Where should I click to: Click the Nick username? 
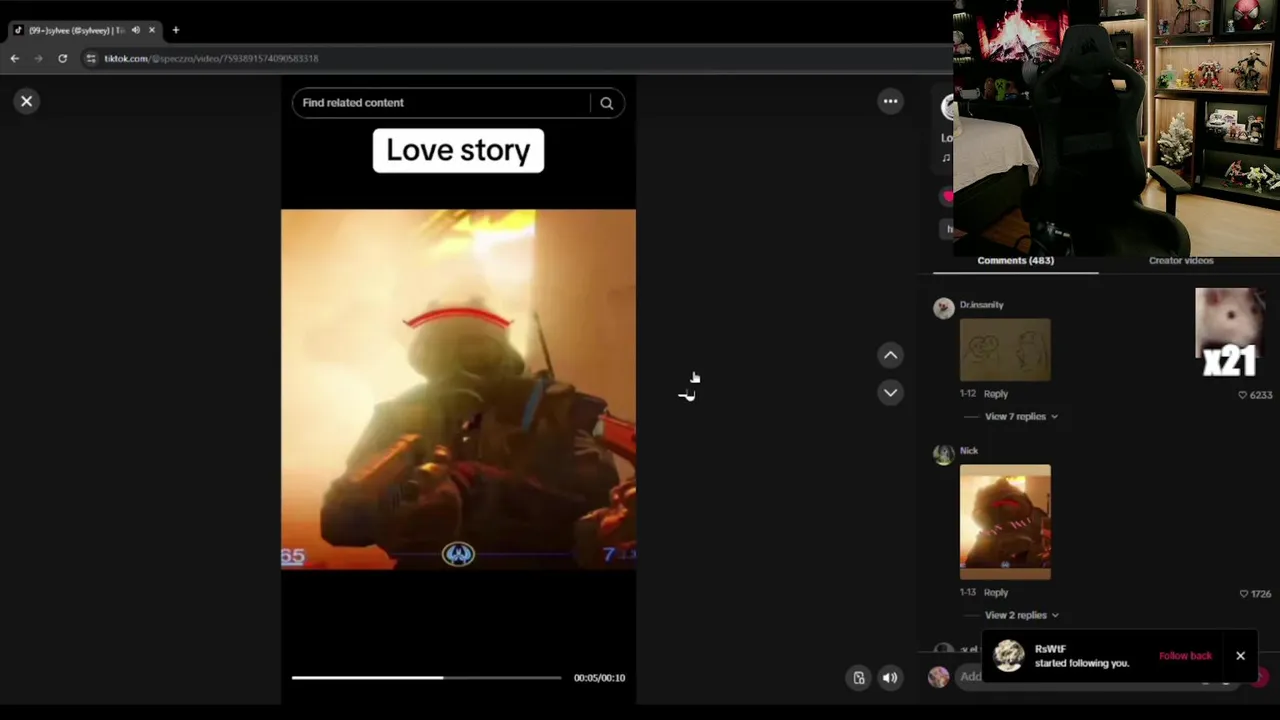(969, 451)
